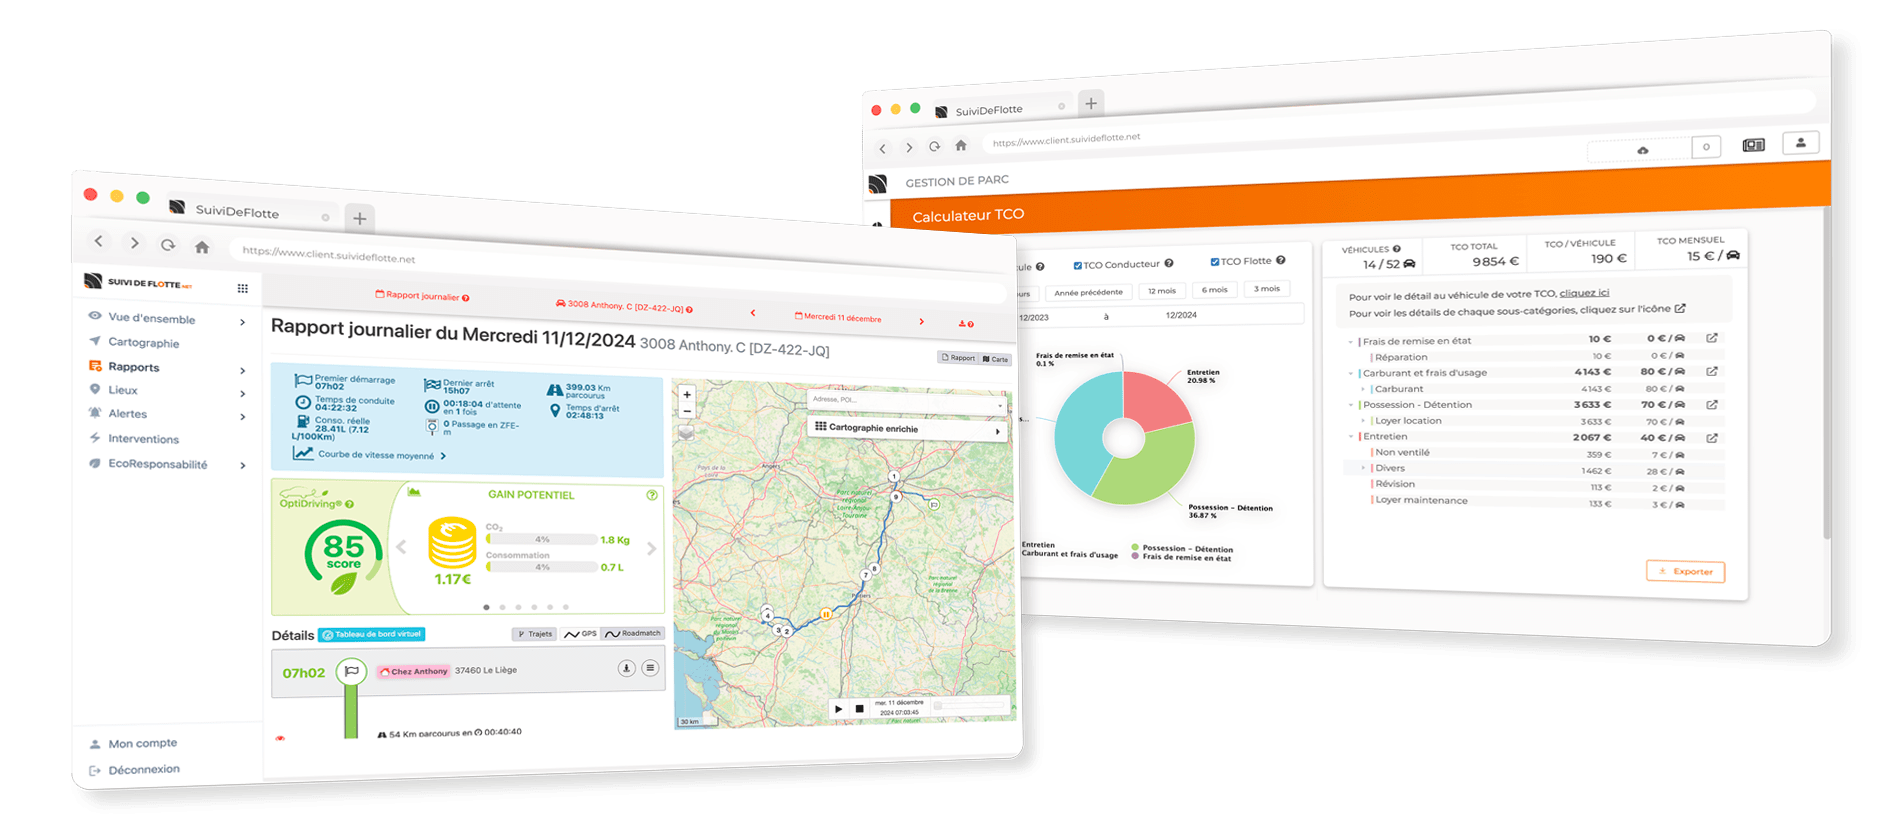Switch trip details to GPS mode
The height and width of the screenshot is (840, 1892).
580,634
